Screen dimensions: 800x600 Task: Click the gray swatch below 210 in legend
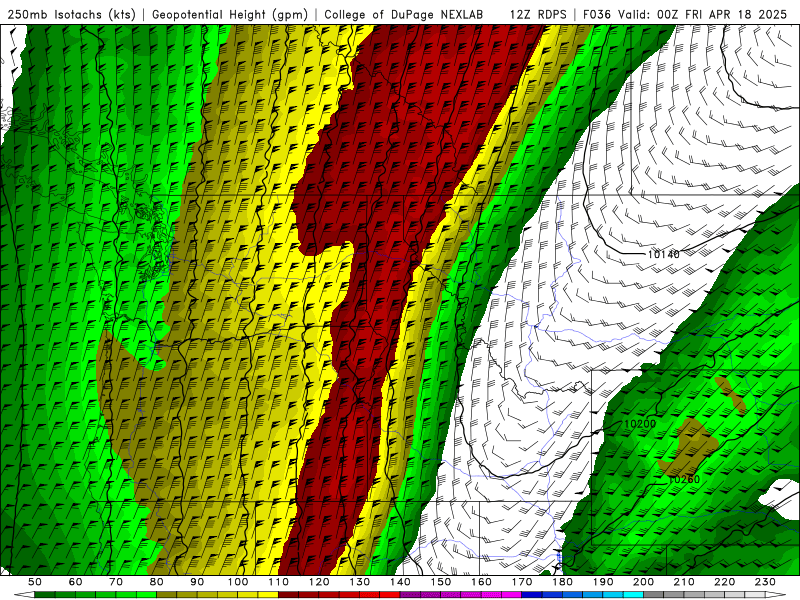pyautogui.click(x=694, y=595)
